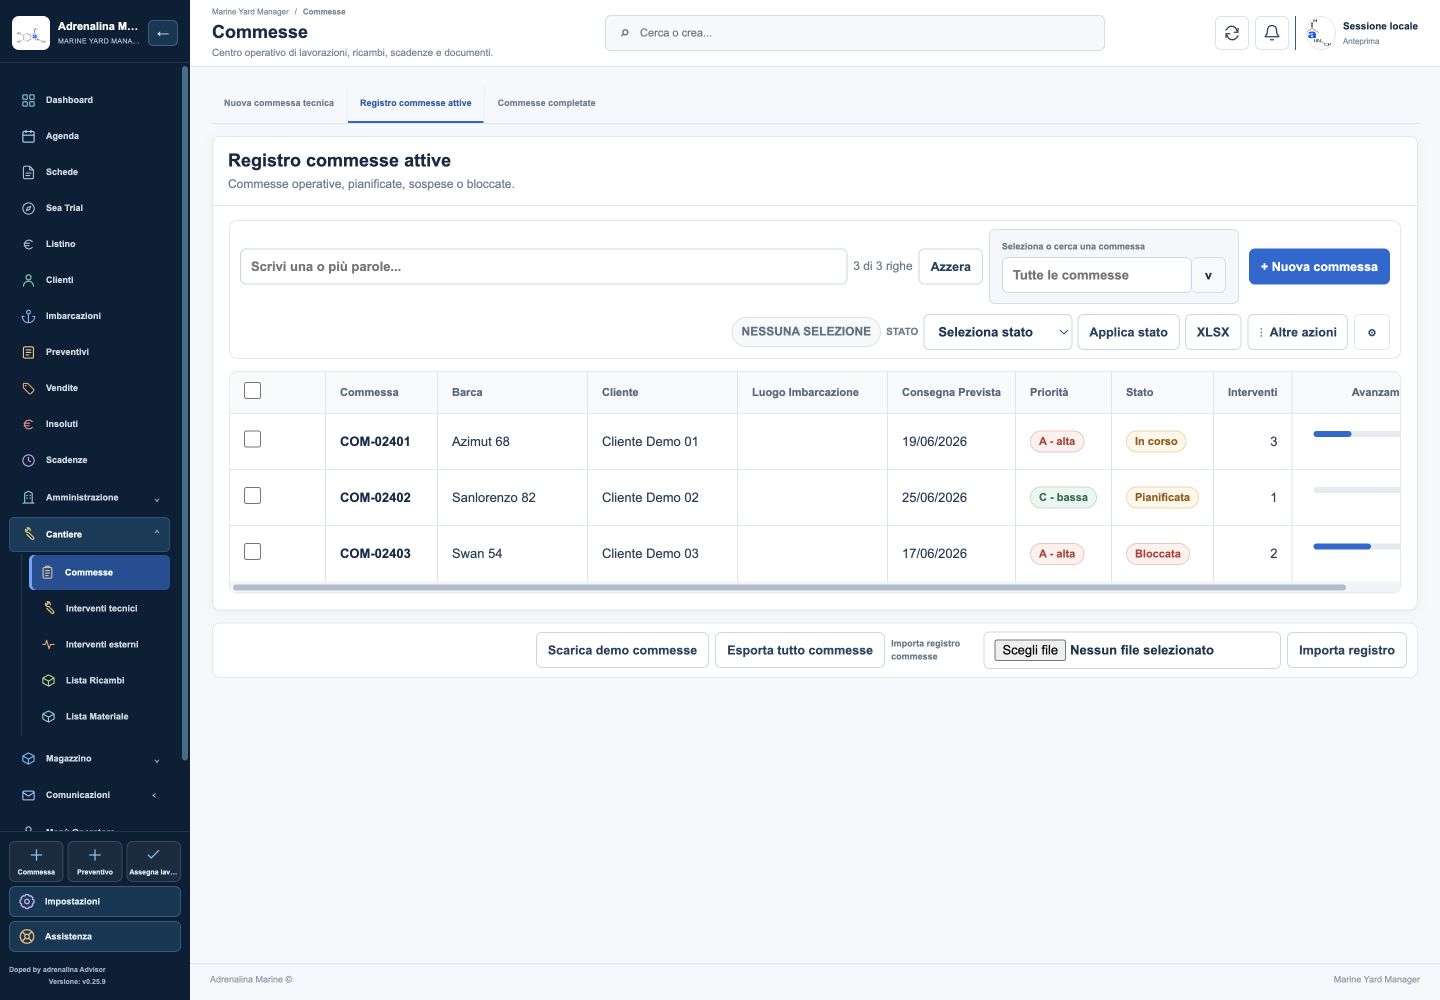Viewport: 1440px width, 1000px height.
Task: Tick the select-all header checkbox
Action: pos(253,391)
